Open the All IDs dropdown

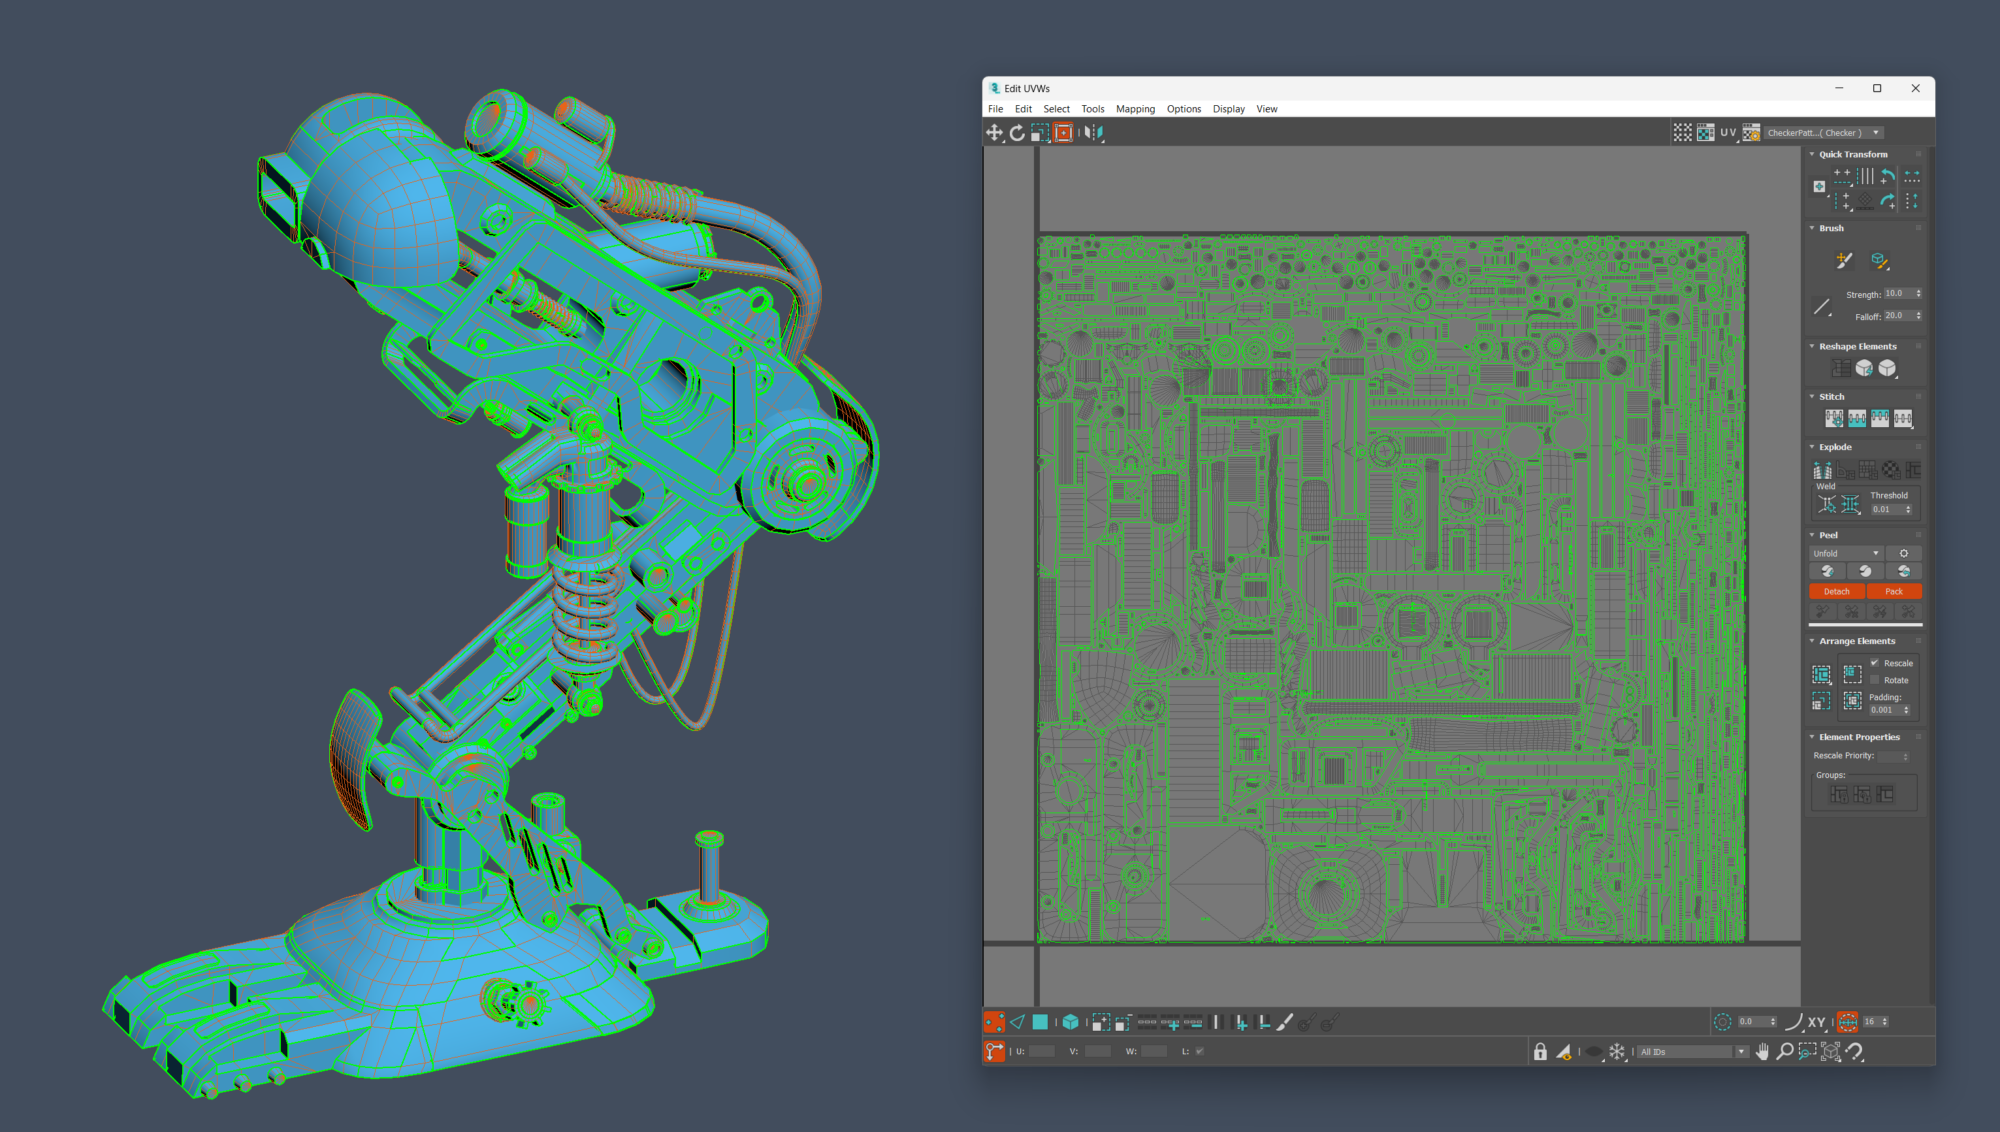coord(1741,1052)
